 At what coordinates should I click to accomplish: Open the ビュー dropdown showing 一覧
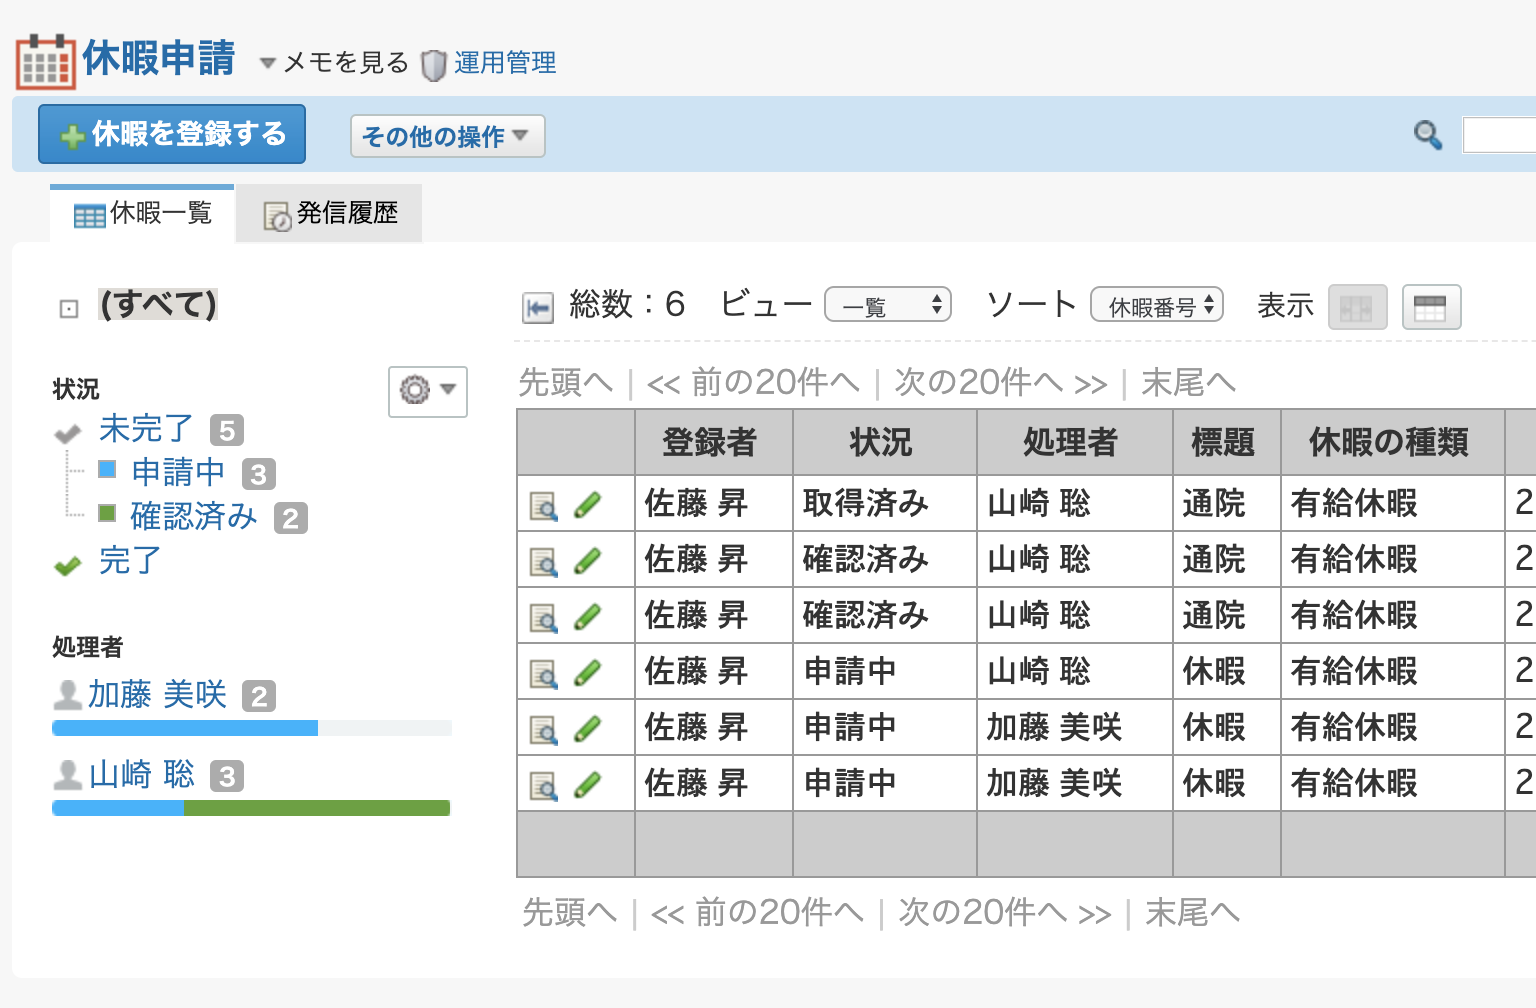pos(887,305)
